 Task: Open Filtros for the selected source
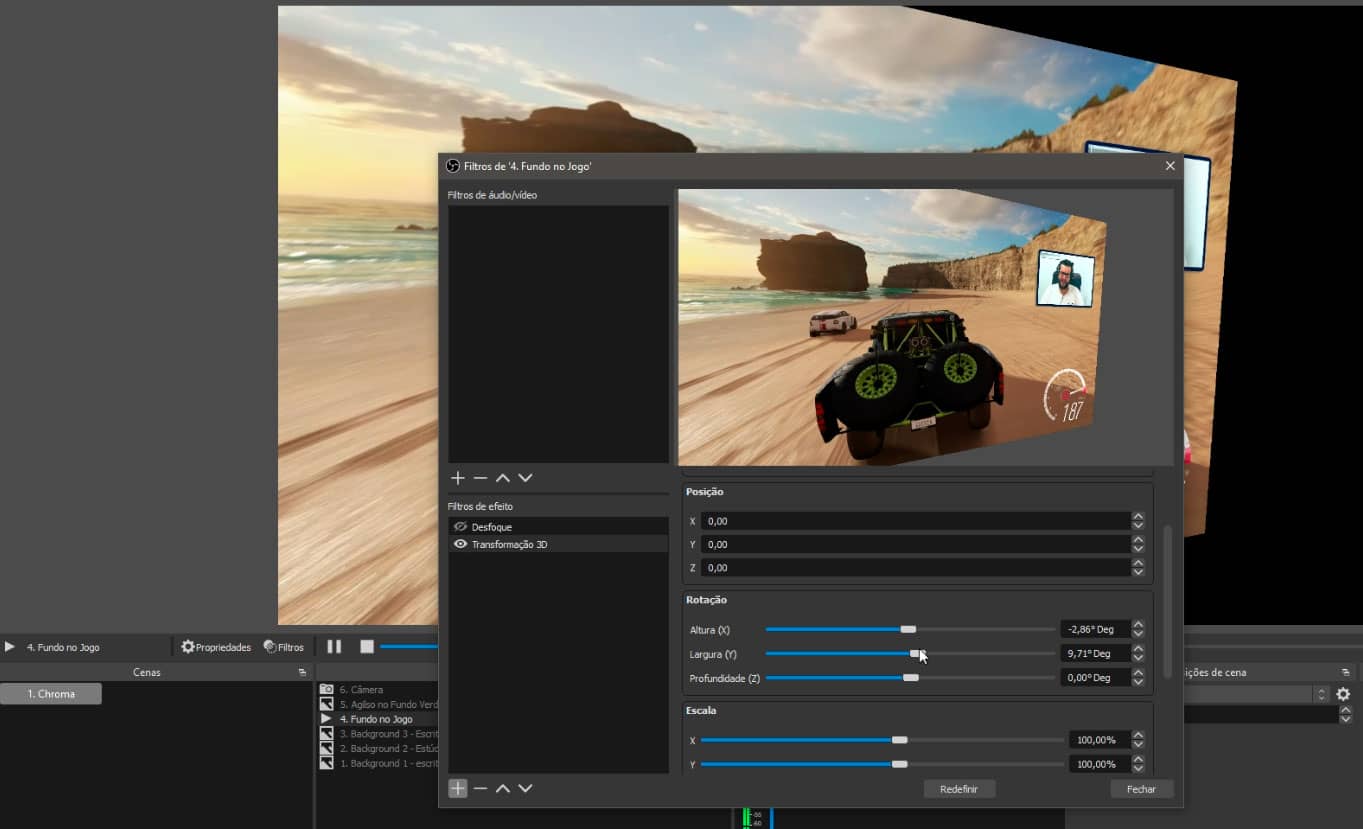point(284,647)
